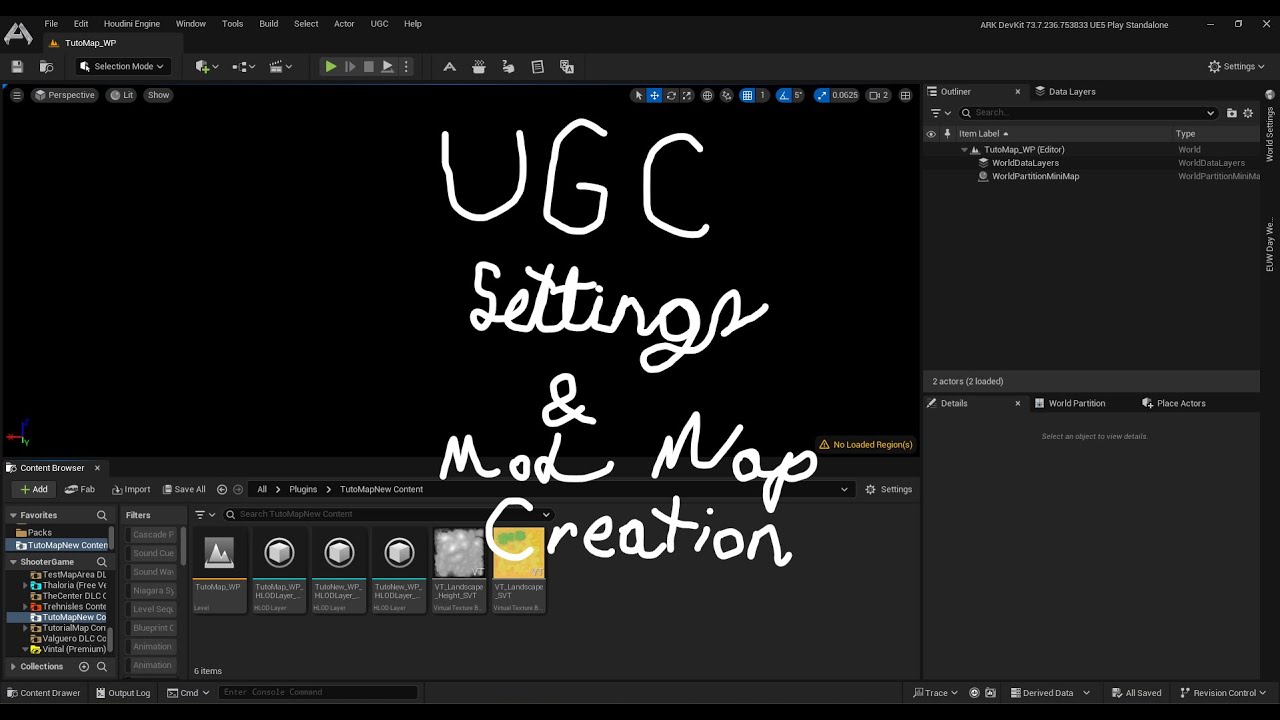This screenshot has width=1280, height=720.
Task: Open the quick add actor menu
Action: click(x=207, y=67)
